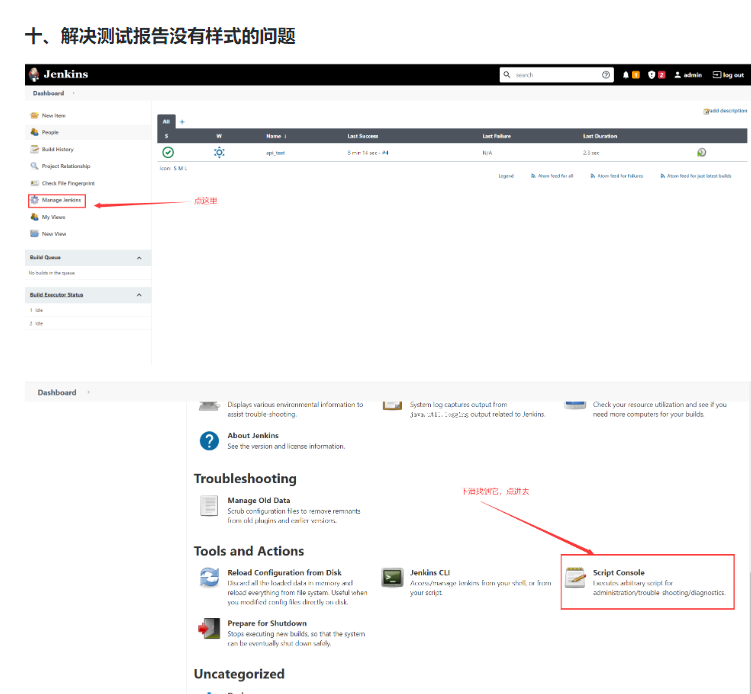
Task: Expand the lower Dashboard breadcrumb arrow
Action: coord(89,392)
